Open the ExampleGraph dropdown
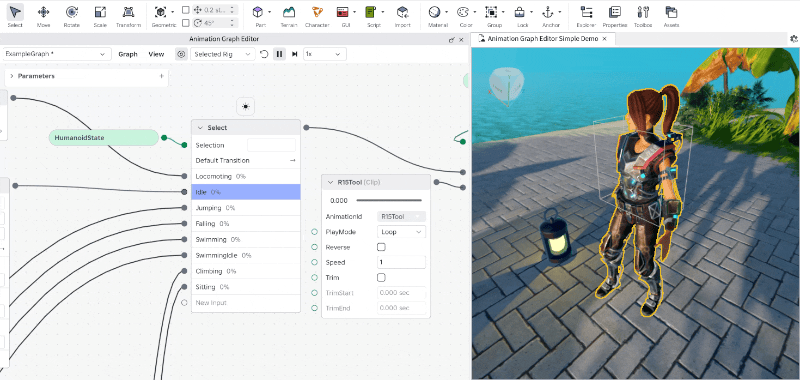 pyautogui.click(x=56, y=54)
